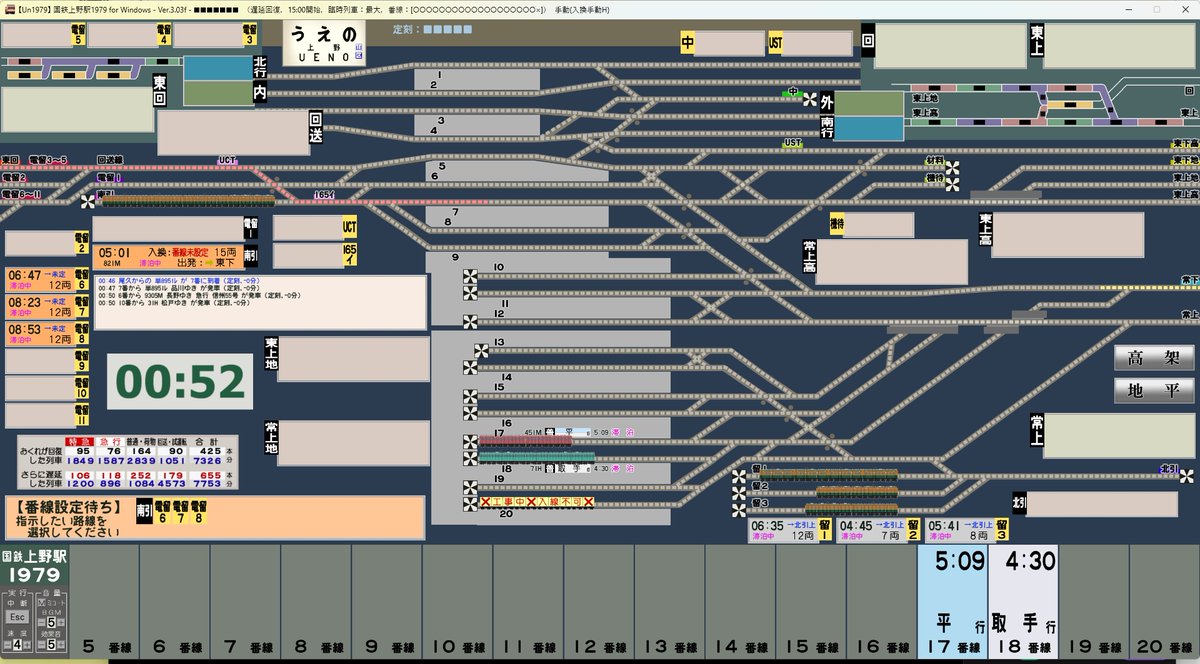Open the 06:47 train card for 電留6
The image size is (1200, 664).
coord(46,279)
